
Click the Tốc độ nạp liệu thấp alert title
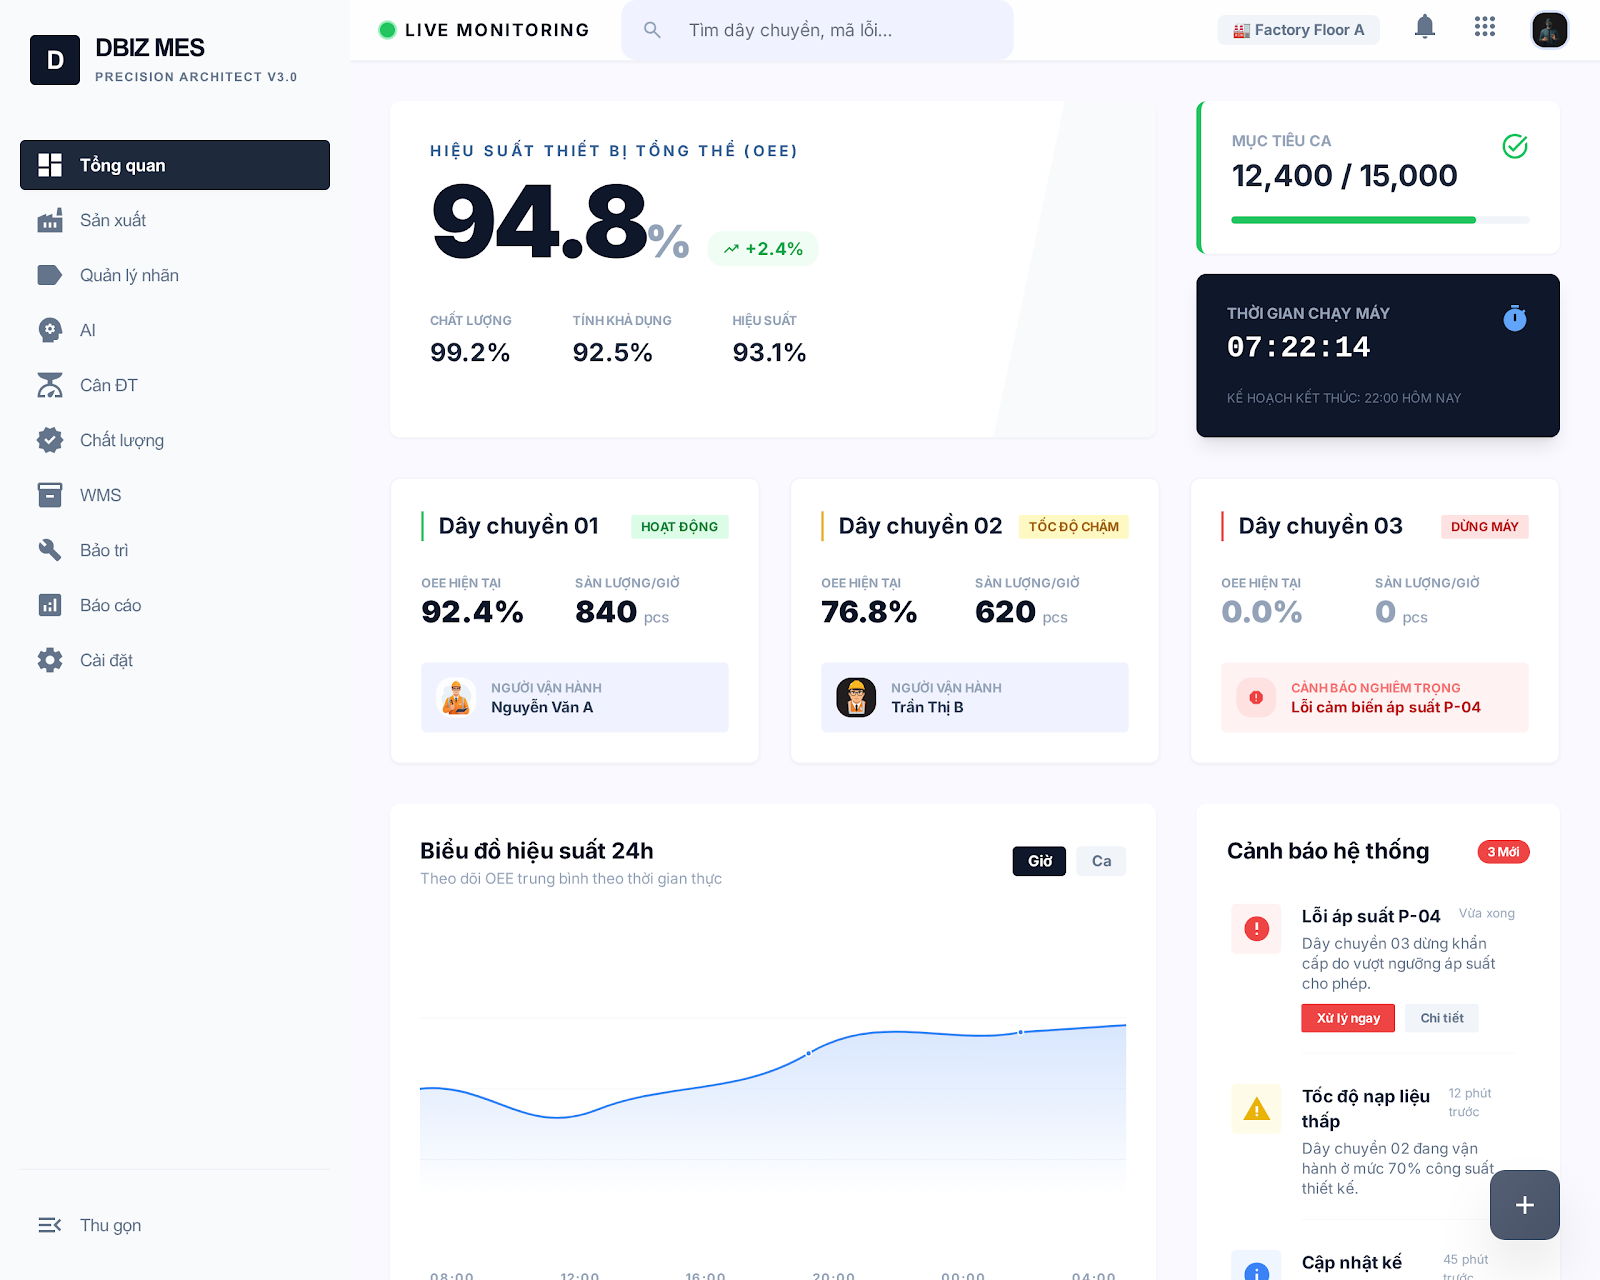coord(1366,1109)
